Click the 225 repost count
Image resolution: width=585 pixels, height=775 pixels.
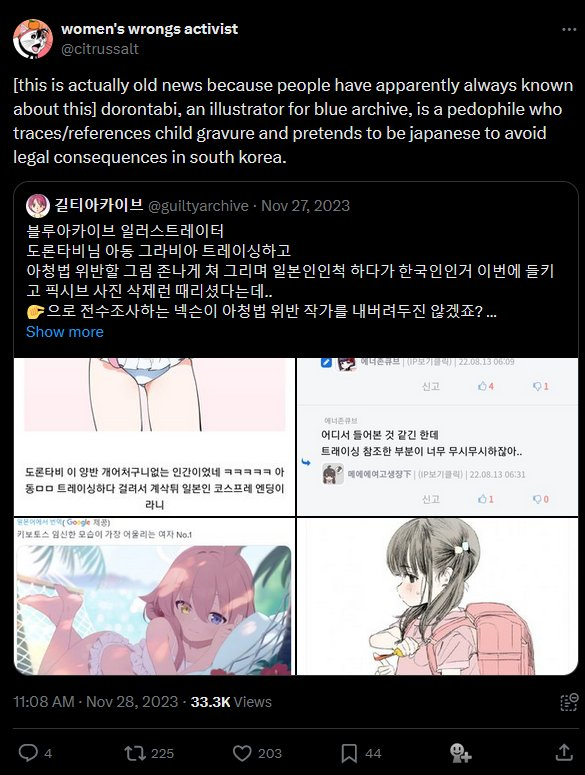162,753
